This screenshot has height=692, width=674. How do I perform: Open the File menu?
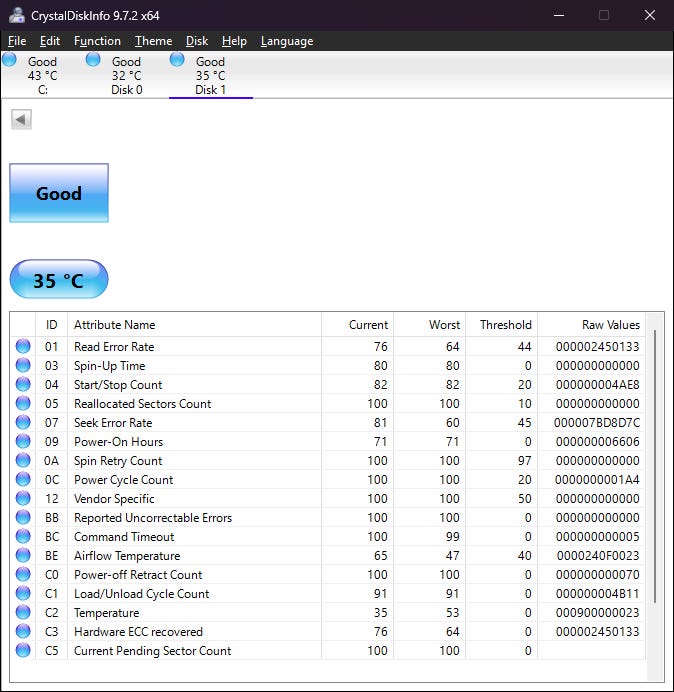17,41
